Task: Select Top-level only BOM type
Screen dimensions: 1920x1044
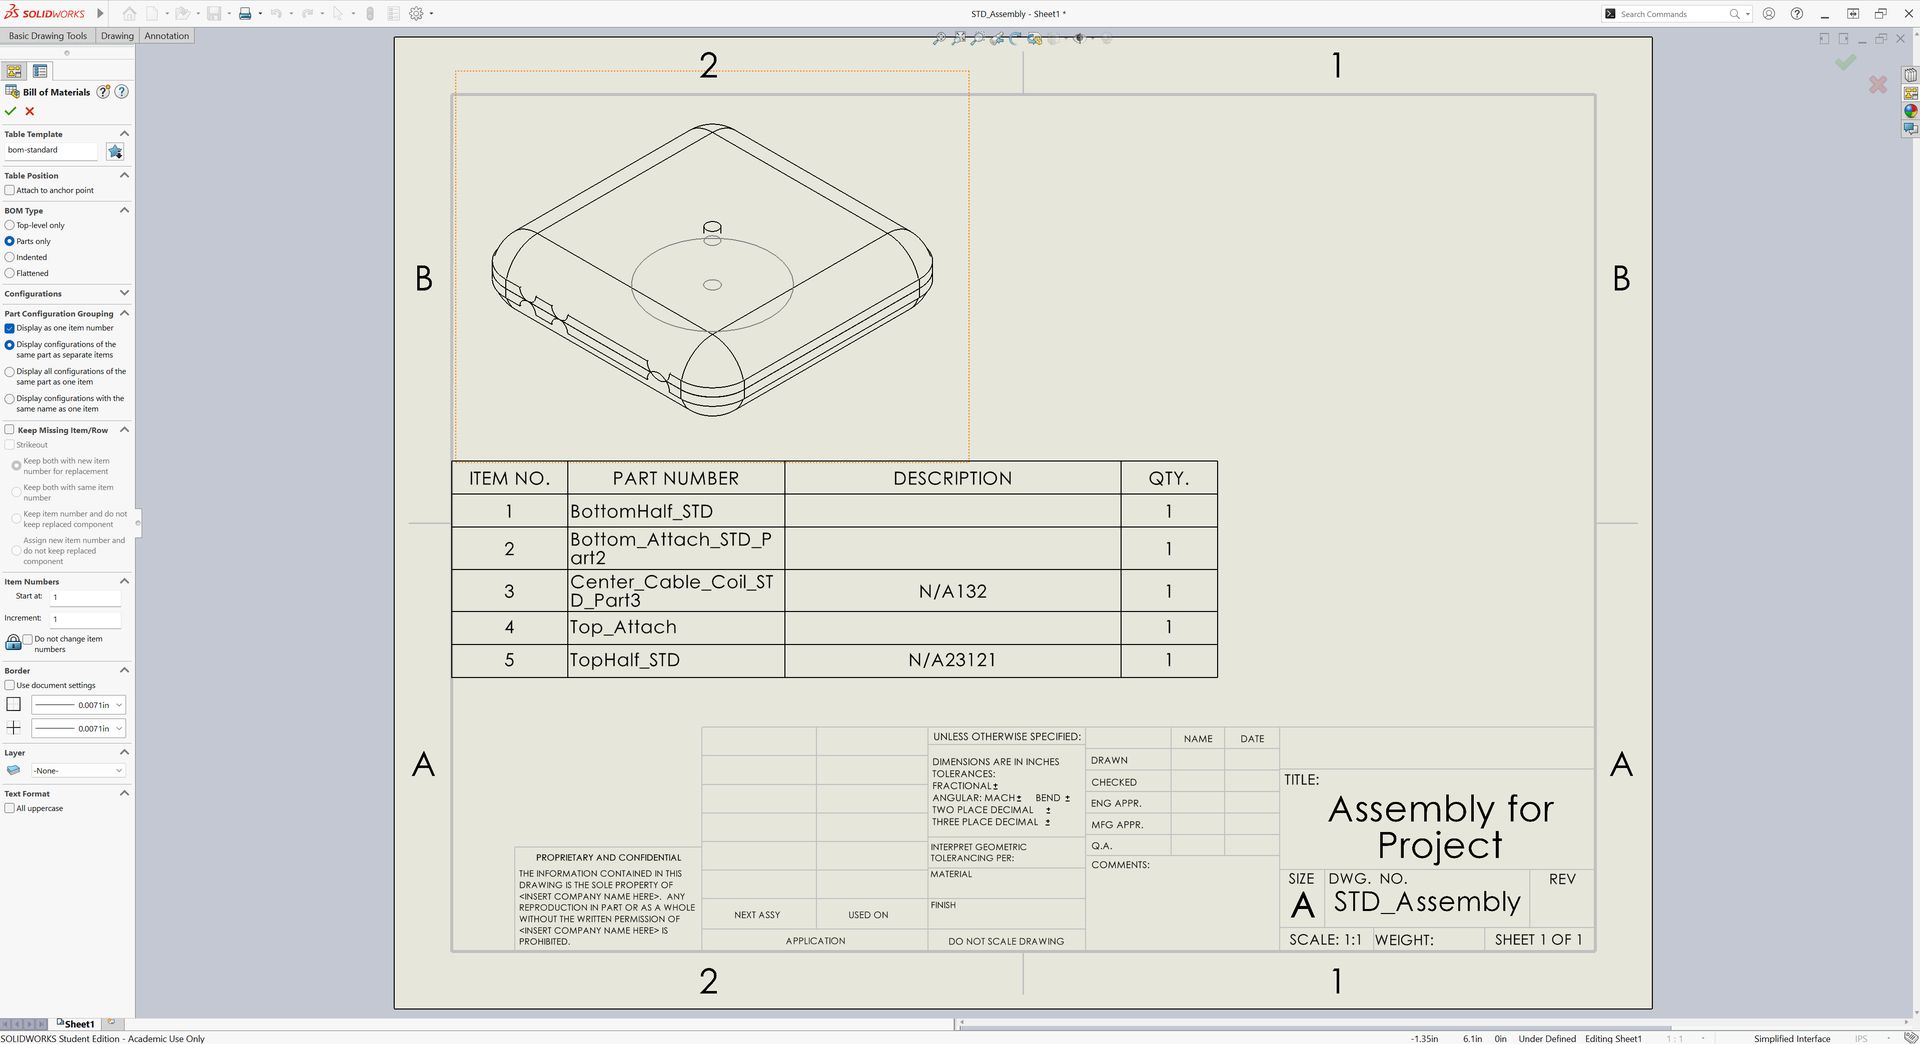Action: pyautogui.click(x=10, y=225)
